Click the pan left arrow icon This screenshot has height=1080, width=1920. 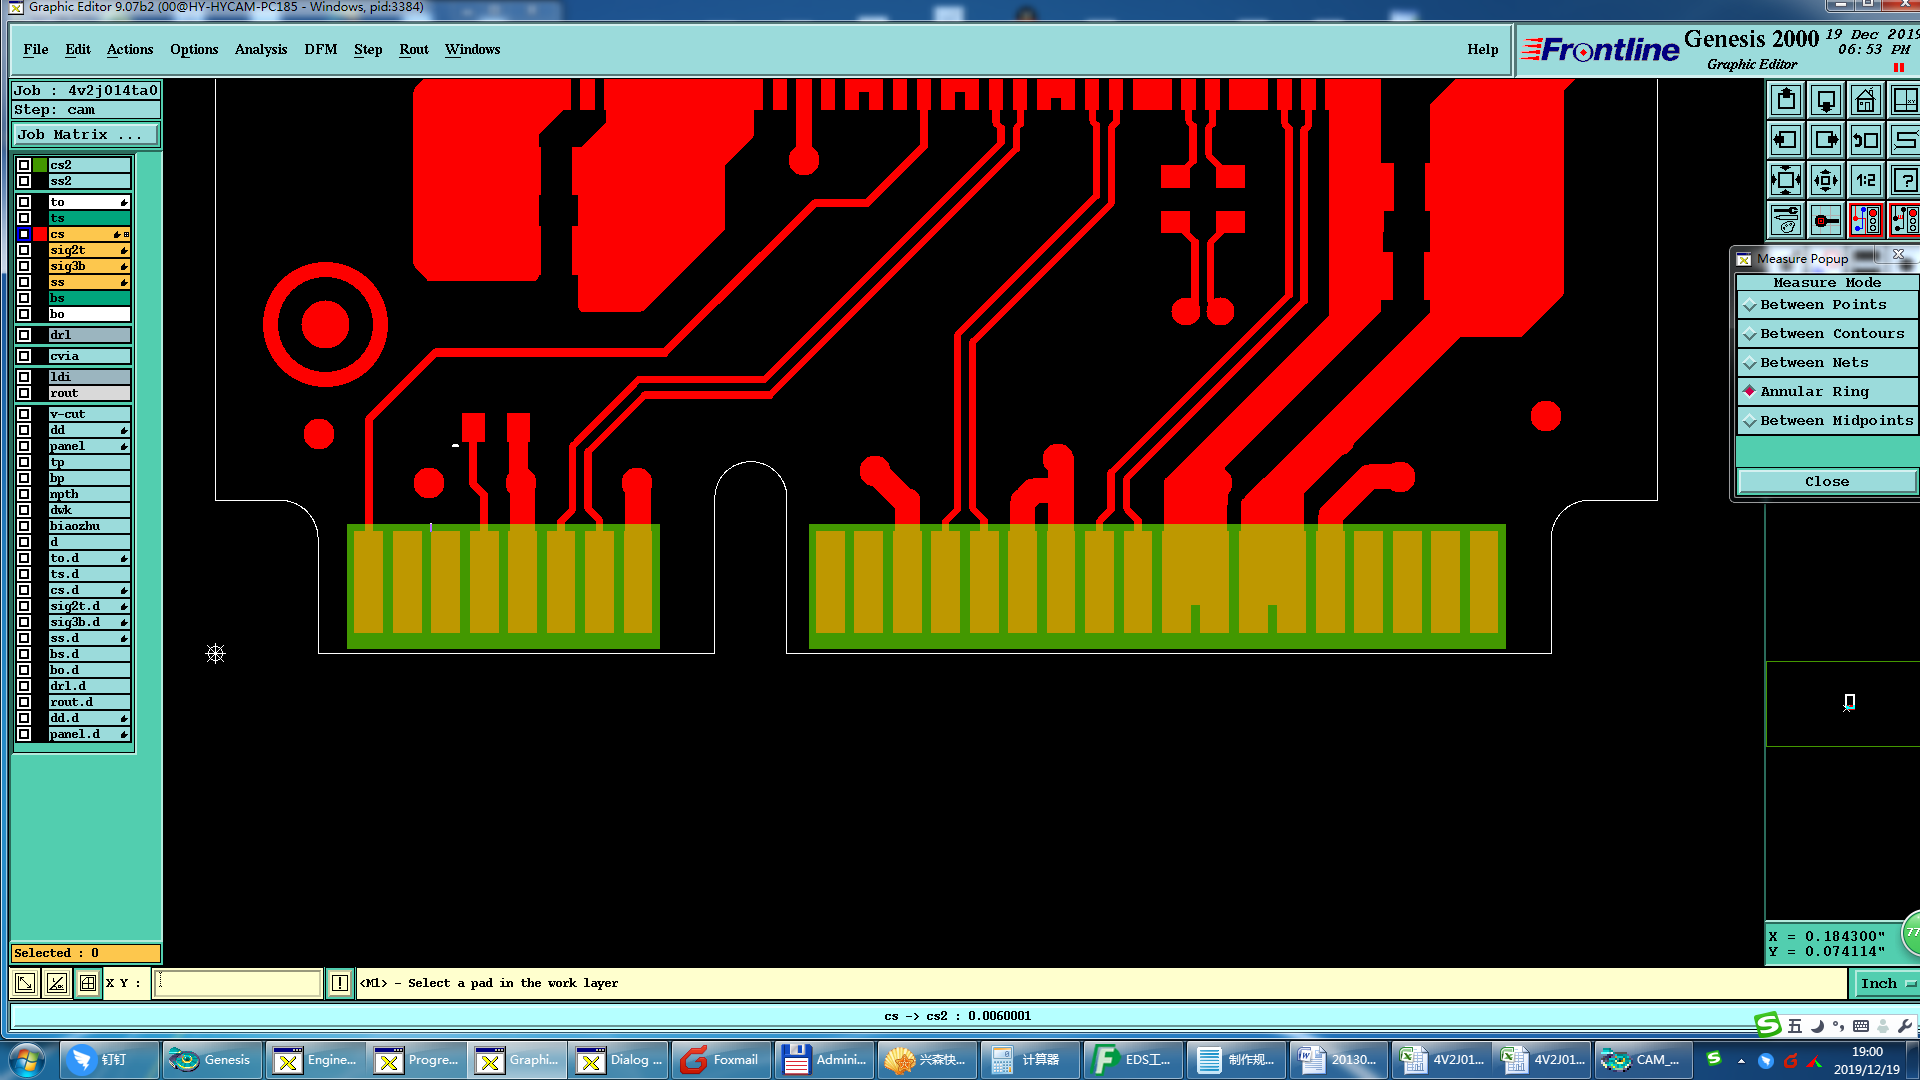(1786, 140)
